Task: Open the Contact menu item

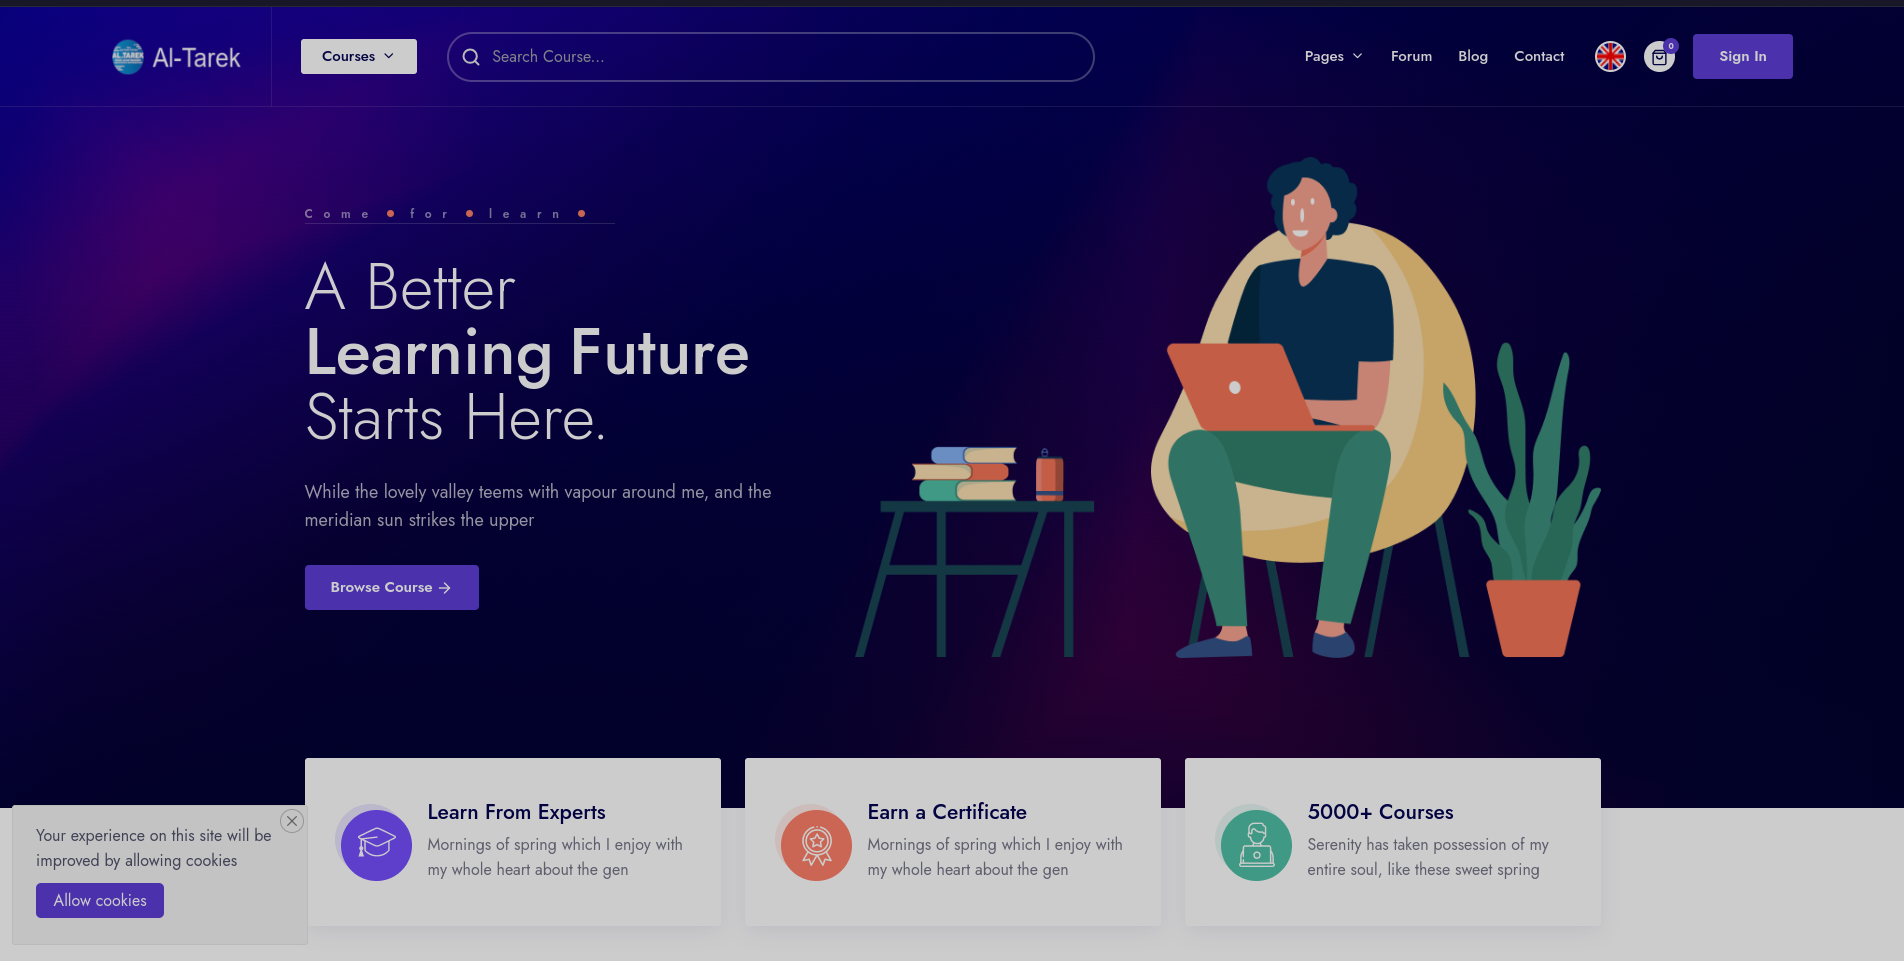Action: (x=1539, y=57)
